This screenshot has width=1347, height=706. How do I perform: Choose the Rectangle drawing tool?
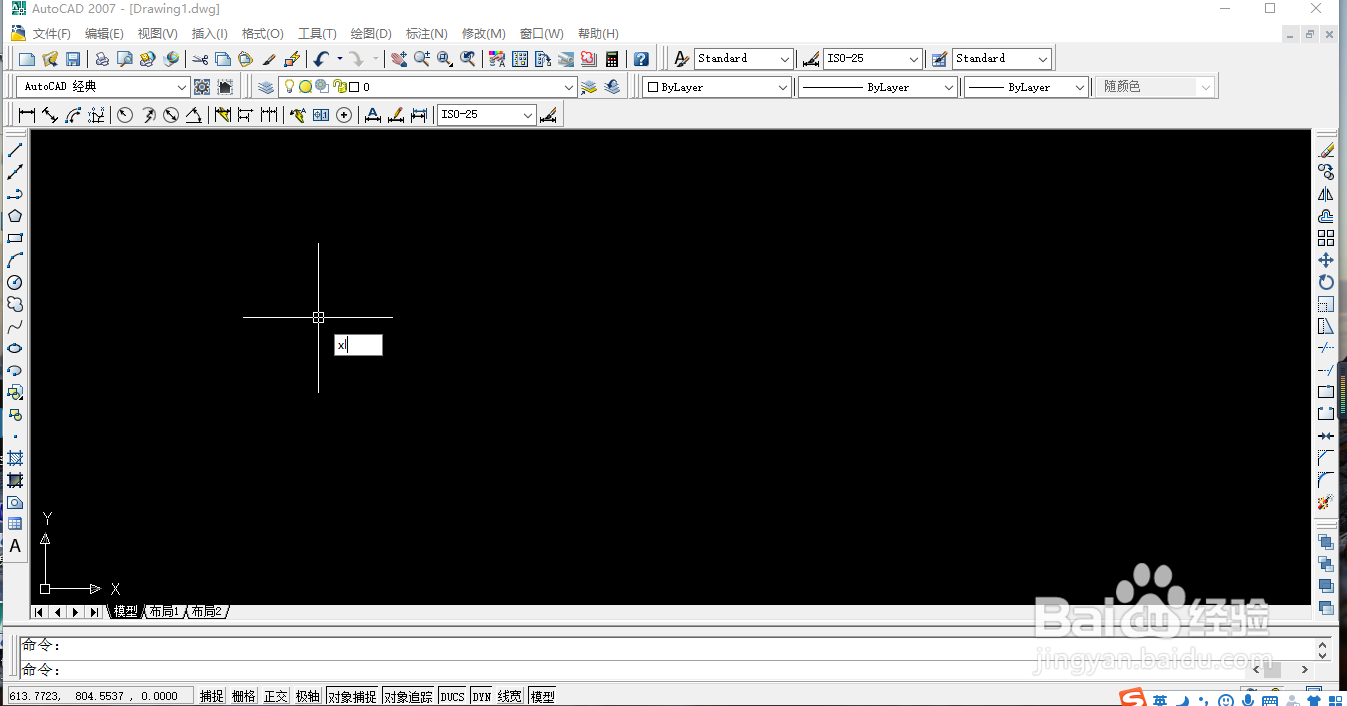click(15, 238)
